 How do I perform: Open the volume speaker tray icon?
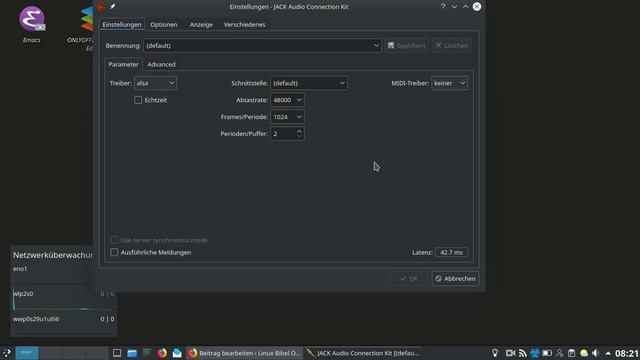click(596, 353)
